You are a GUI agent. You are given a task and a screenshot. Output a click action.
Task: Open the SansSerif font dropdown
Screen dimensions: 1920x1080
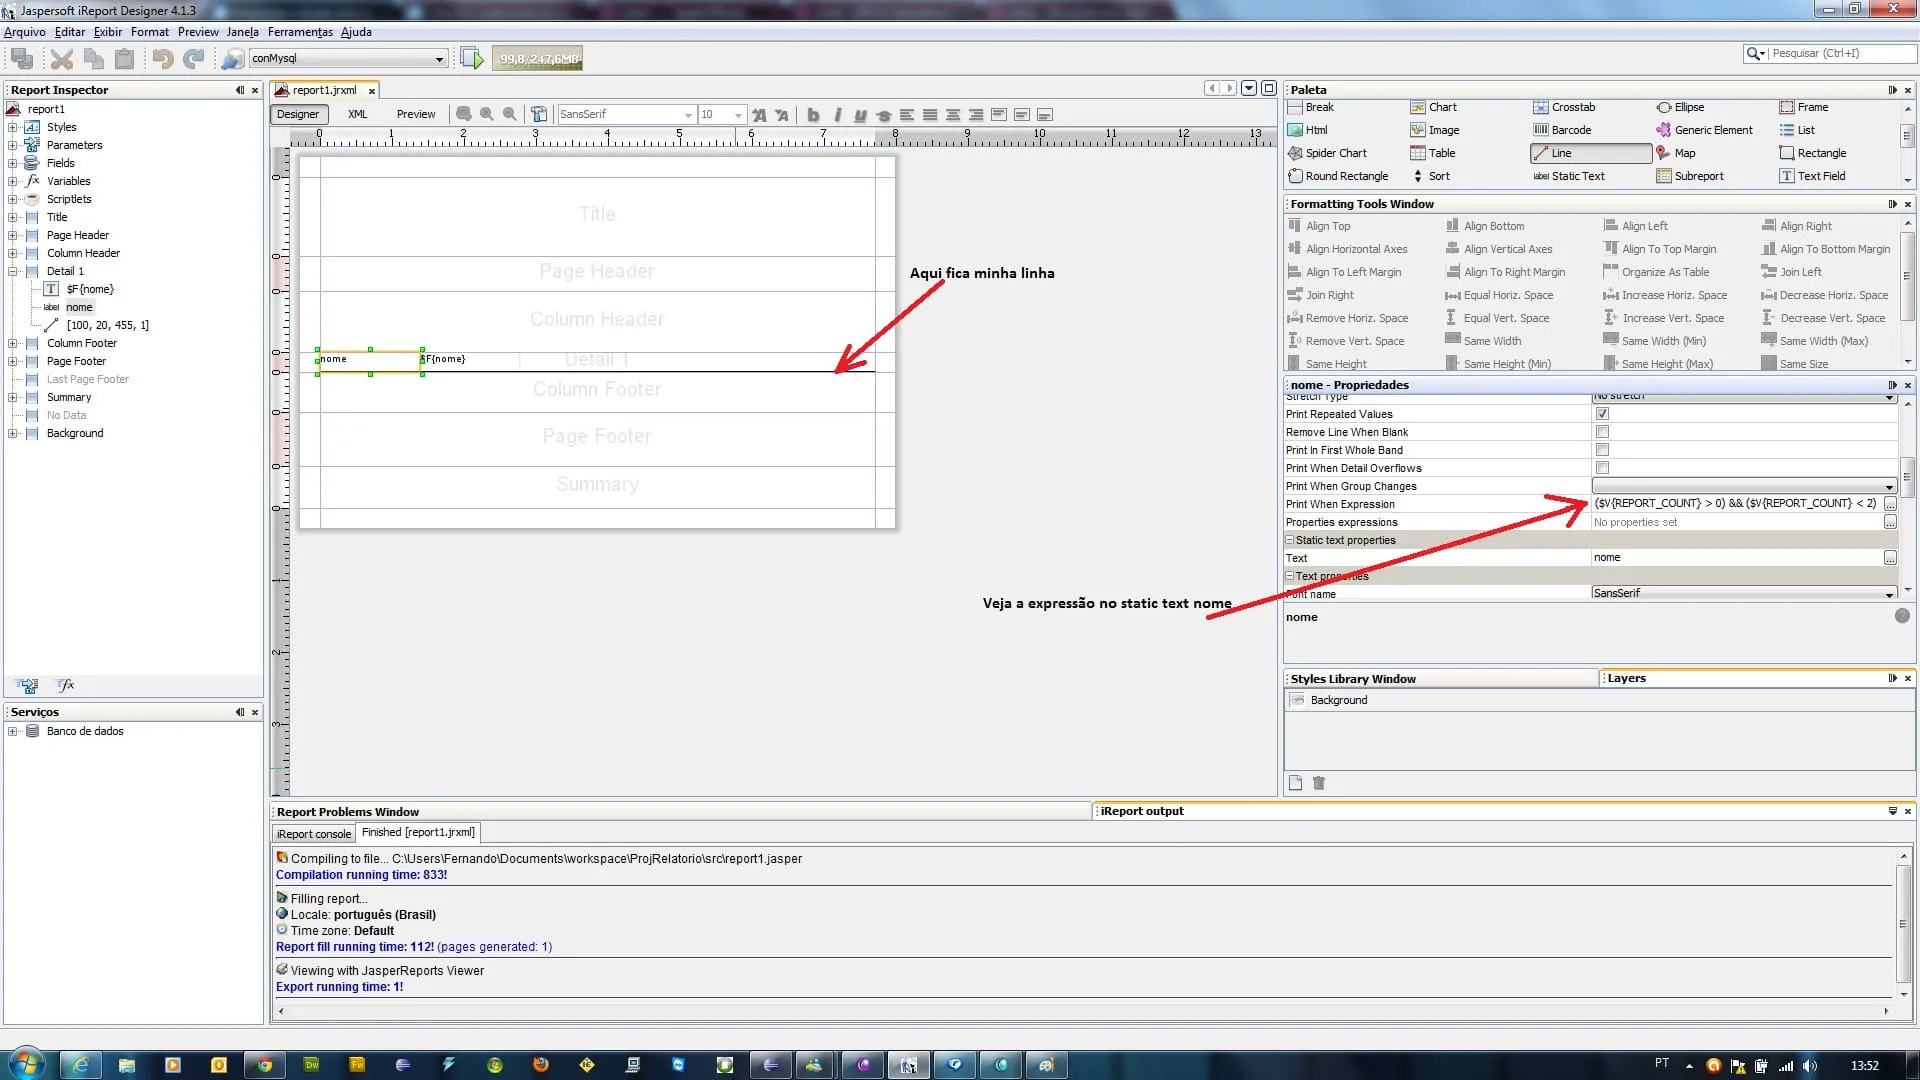click(688, 115)
